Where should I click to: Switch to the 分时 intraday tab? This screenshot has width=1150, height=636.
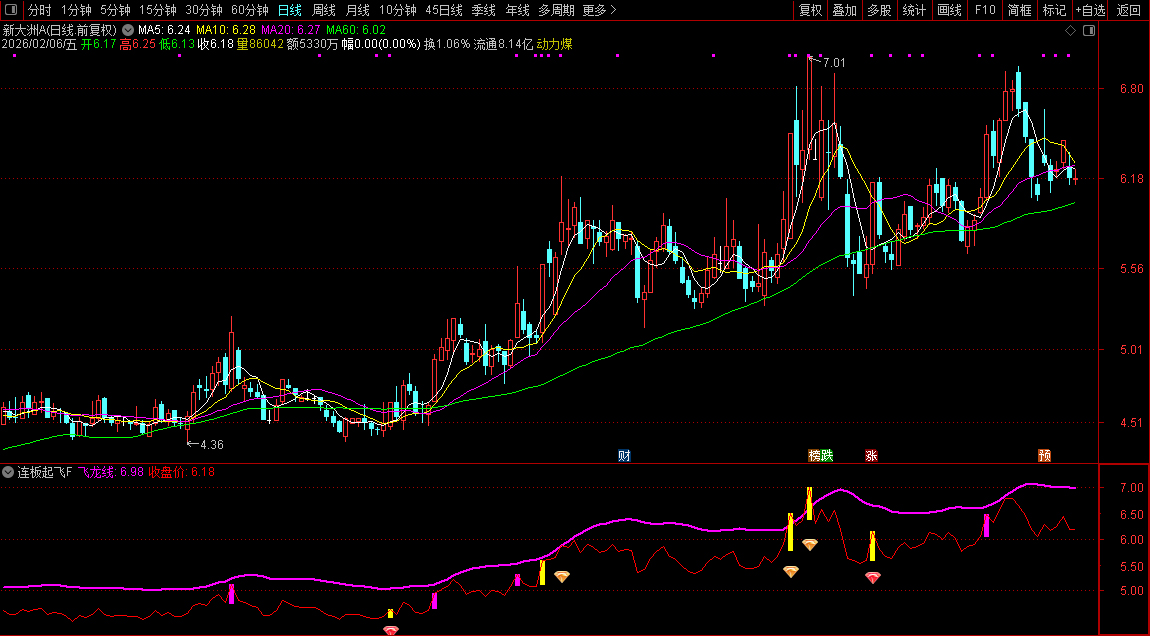40,10
